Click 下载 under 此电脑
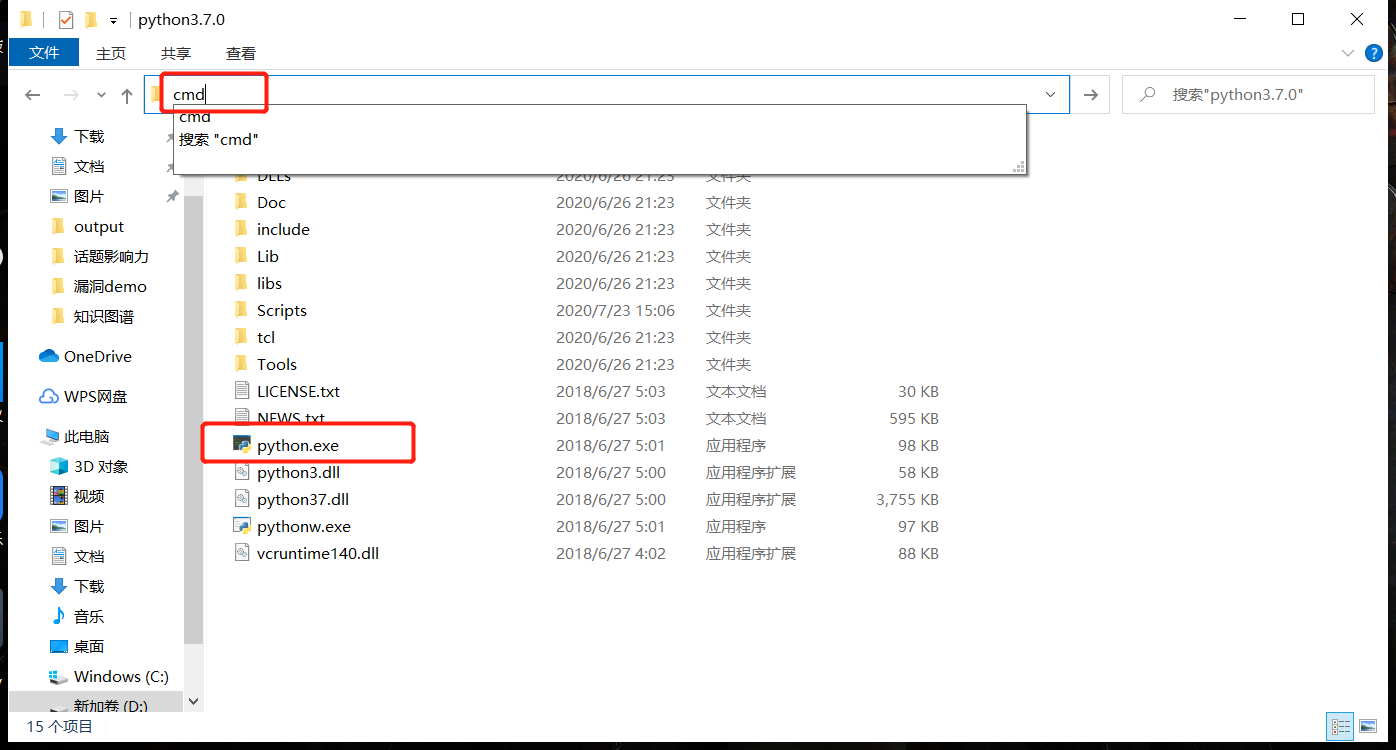1396x750 pixels. tap(89, 586)
